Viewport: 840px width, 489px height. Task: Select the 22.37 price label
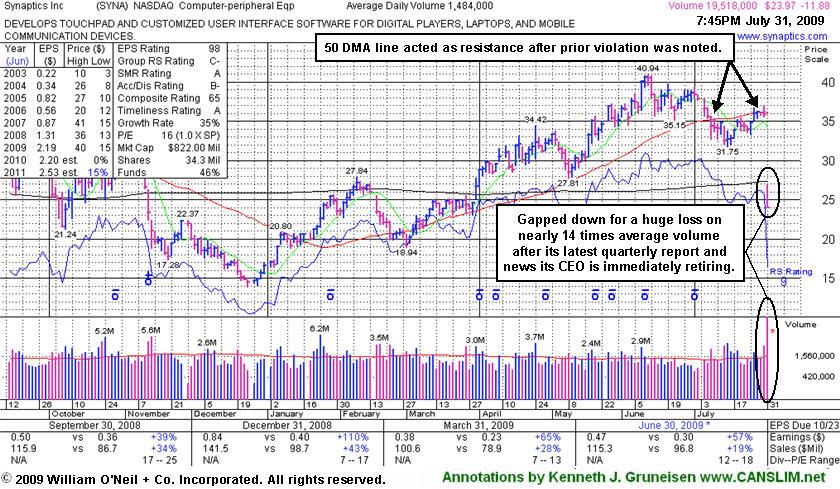(x=188, y=214)
